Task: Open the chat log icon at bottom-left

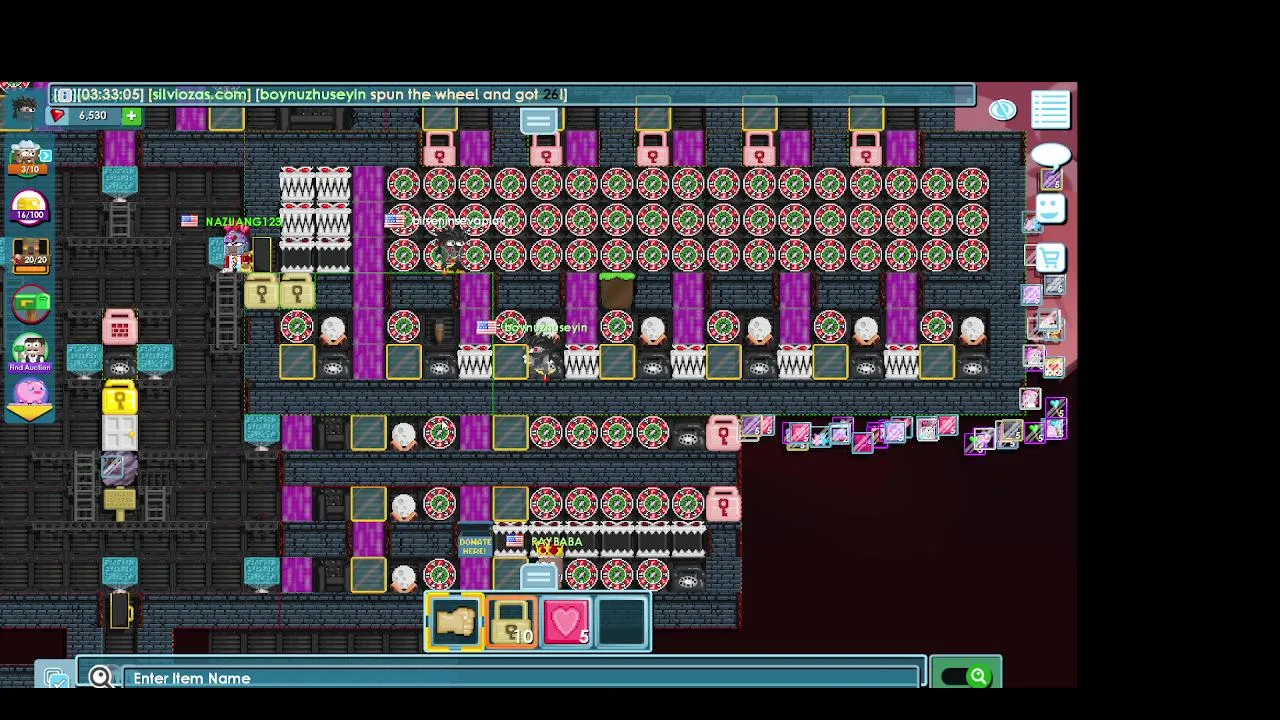Action: coord(56,678)
